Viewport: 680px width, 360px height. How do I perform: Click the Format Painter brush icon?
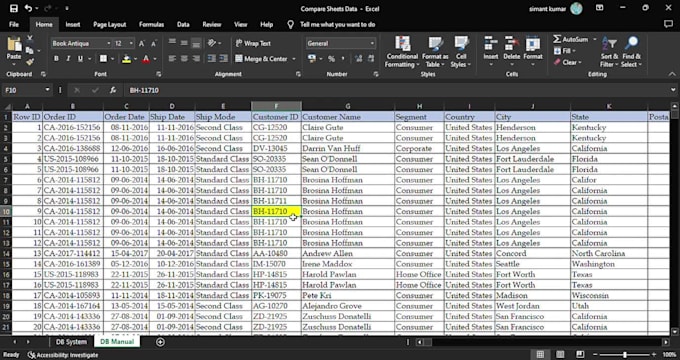(x=30, y=62)
